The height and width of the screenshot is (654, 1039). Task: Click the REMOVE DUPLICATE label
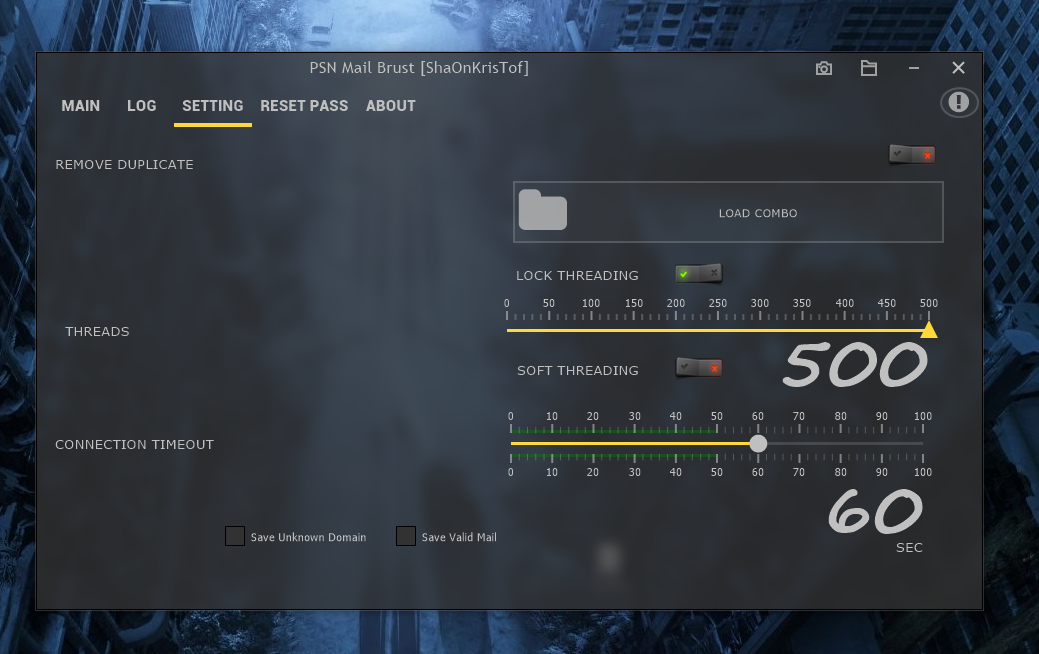(125, 164)
